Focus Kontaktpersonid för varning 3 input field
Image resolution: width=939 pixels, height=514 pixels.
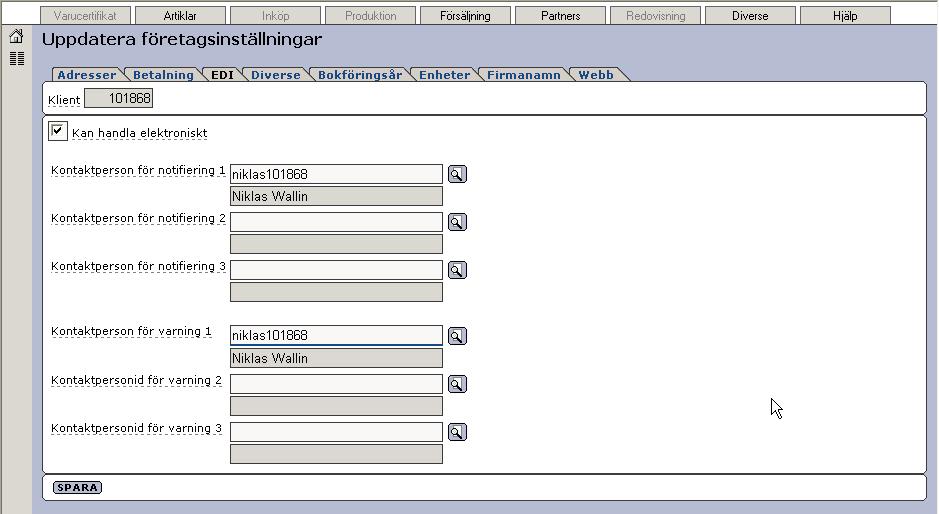tap(337, 432)
